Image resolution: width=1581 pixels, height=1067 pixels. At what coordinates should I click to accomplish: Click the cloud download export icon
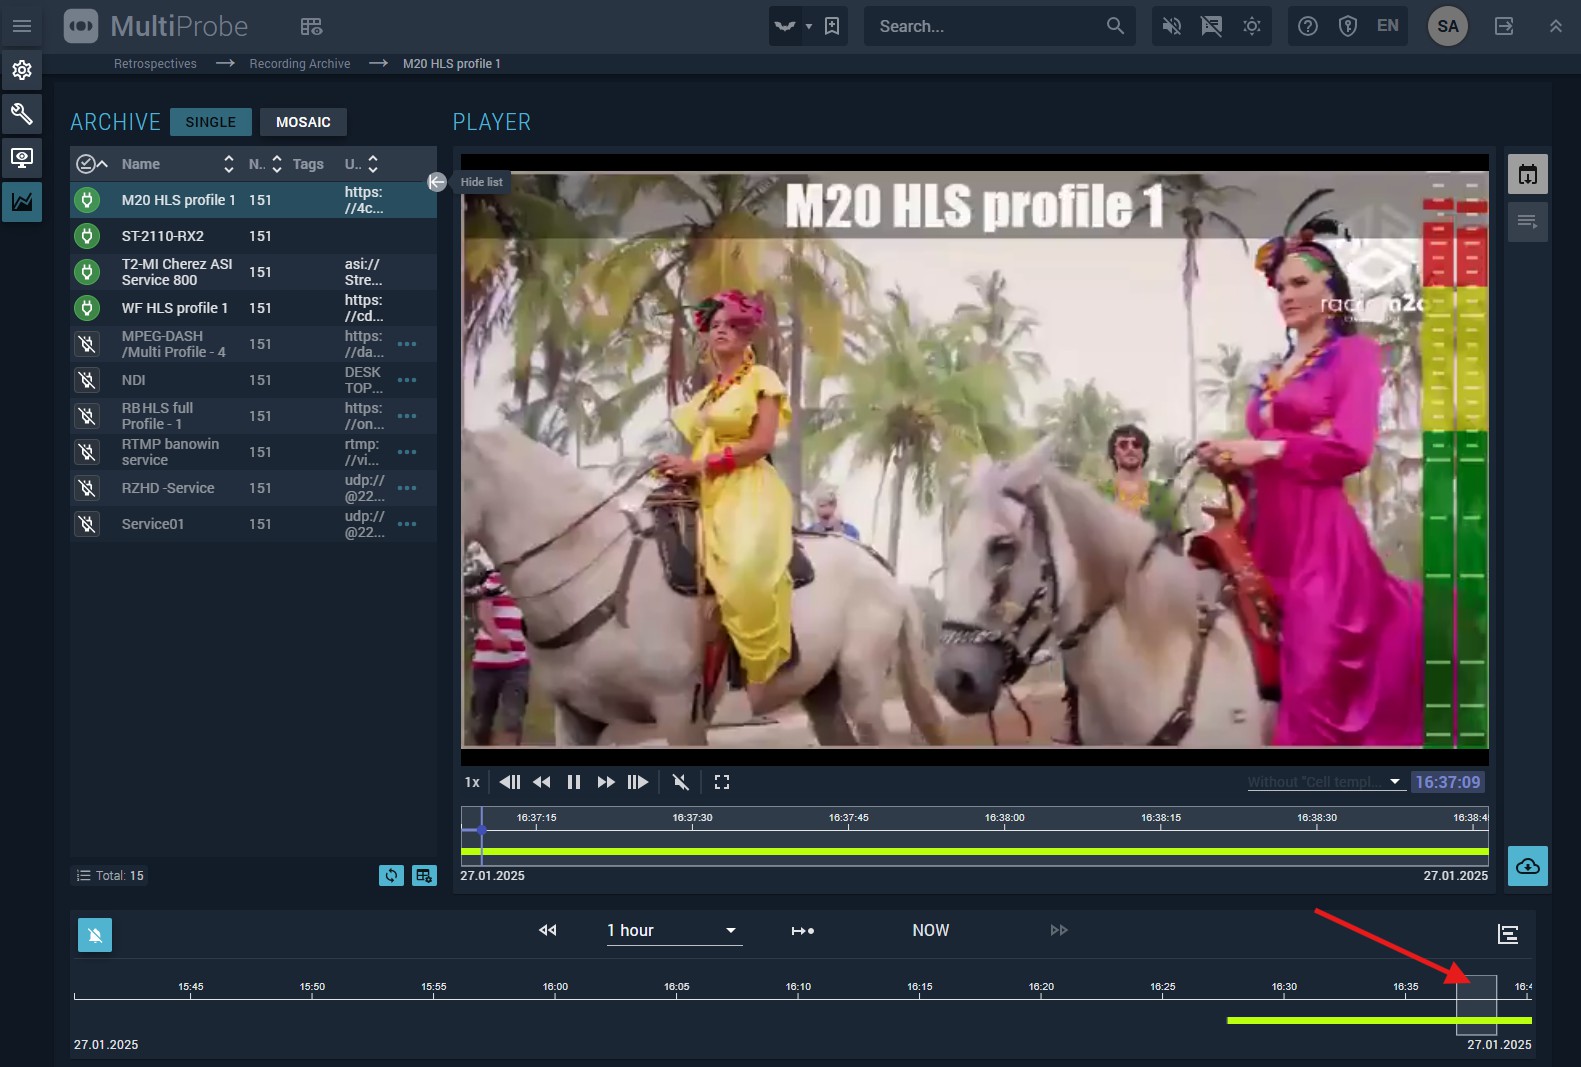(x=1527, y=866)
